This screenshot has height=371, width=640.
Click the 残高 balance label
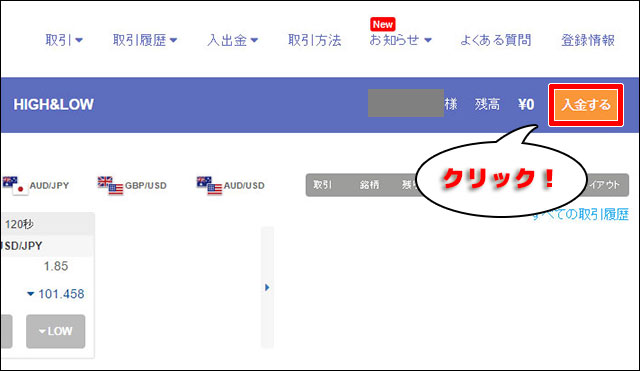(487, 104)
